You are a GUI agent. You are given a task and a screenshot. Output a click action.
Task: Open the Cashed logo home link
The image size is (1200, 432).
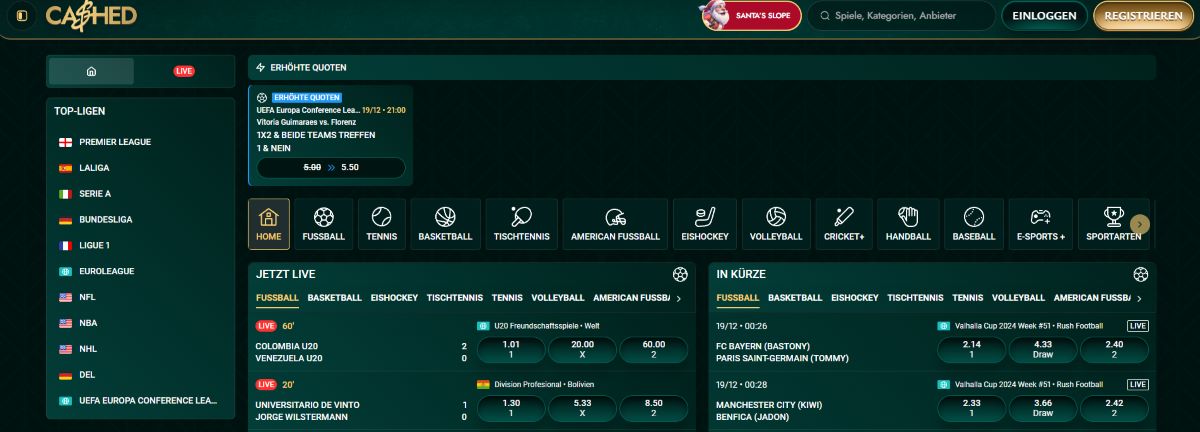point(91,16)
